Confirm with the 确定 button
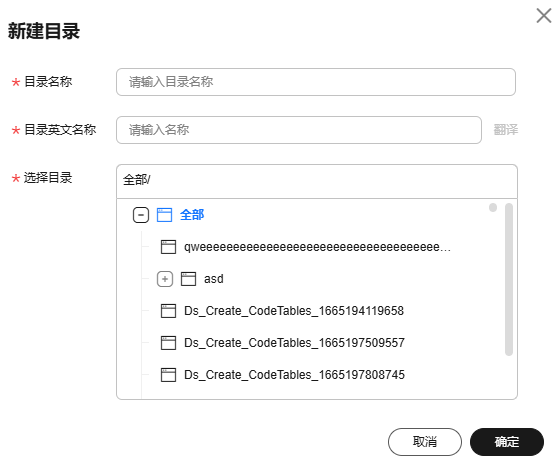 507,442
